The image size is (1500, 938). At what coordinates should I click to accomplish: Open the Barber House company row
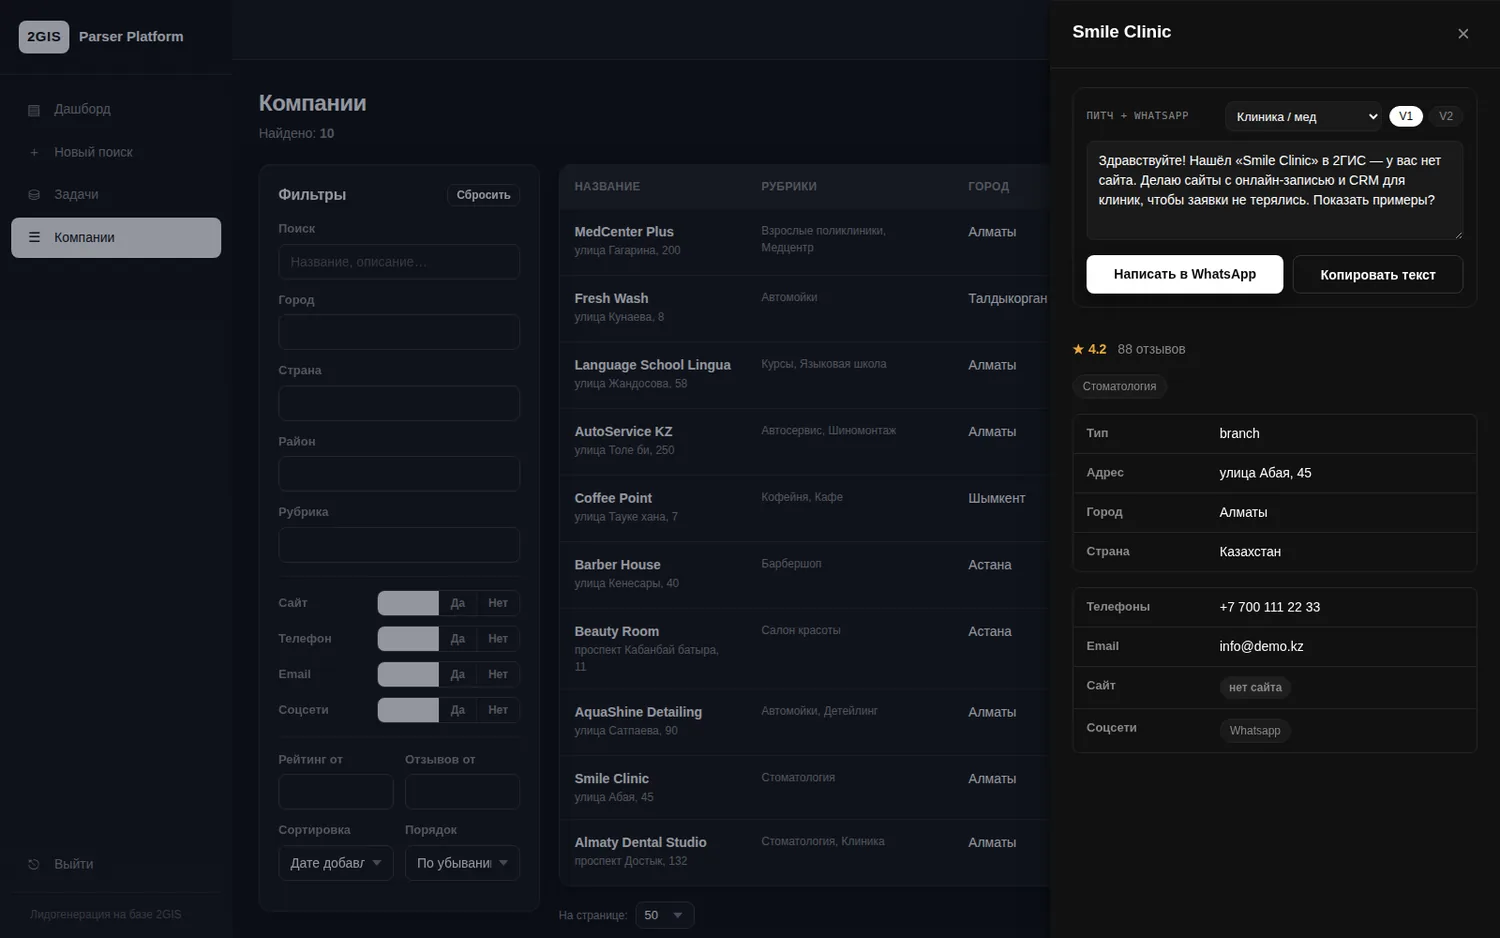point(804,575)
